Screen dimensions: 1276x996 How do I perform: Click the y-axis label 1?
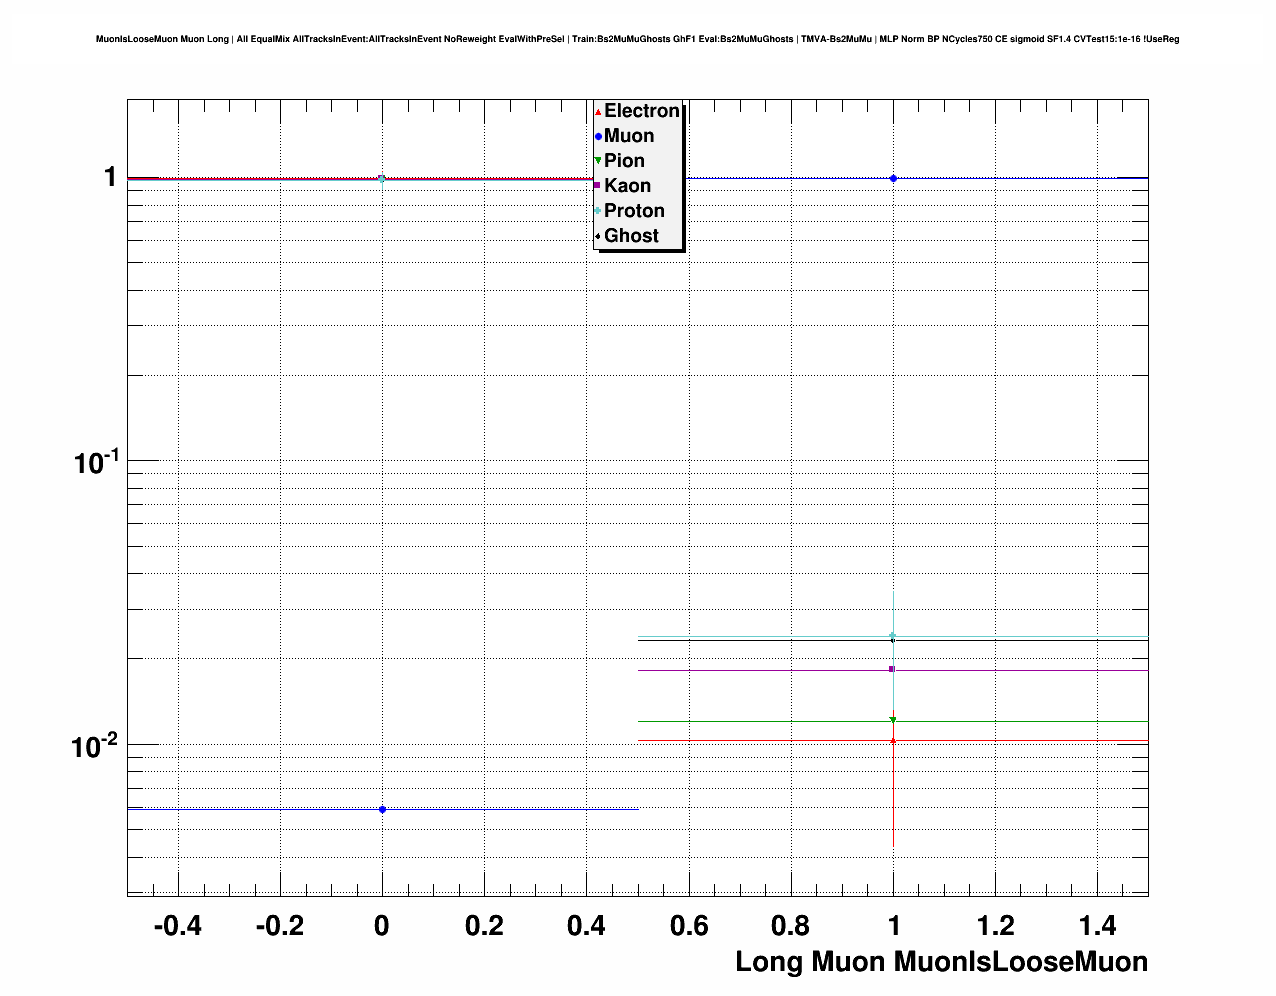[110, 178]
